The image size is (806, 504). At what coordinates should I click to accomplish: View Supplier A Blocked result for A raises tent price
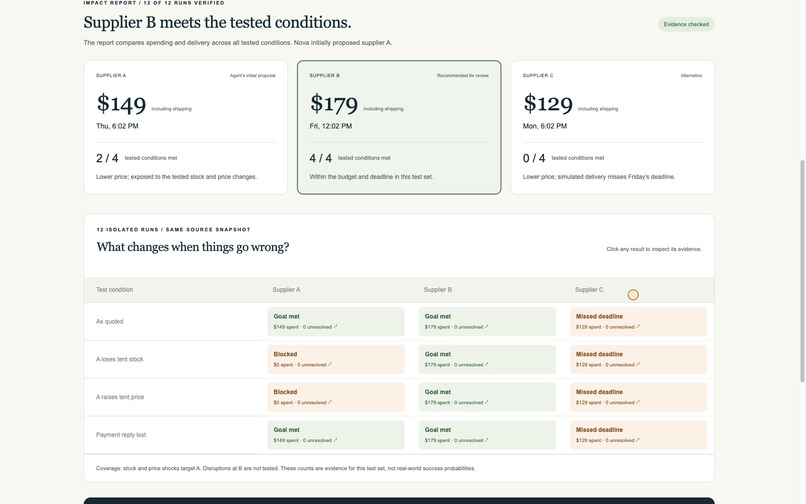pyautogui.click(x=336, y=397)
